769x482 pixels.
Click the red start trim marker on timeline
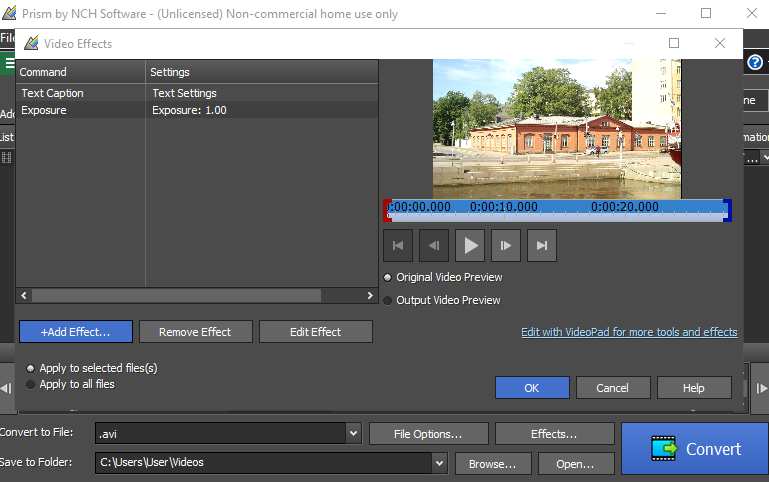tap(387, 210)
